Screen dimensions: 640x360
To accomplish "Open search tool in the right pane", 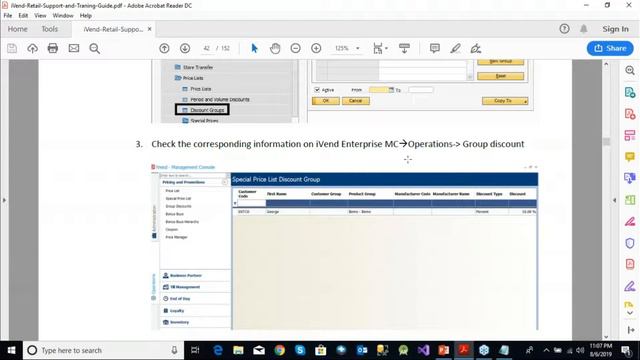I will click(x=630, y=70).
